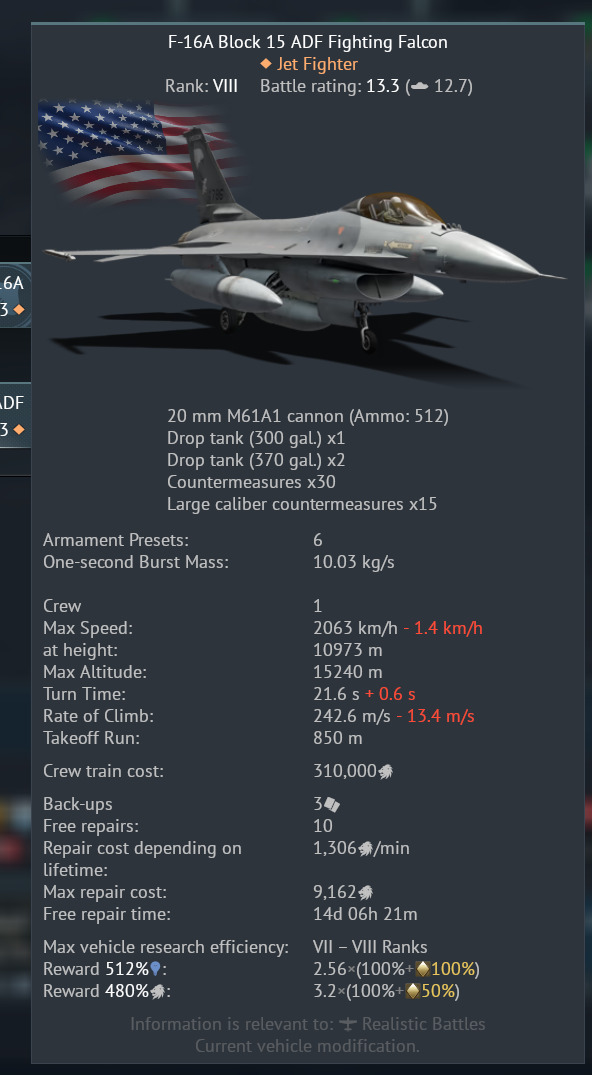Click the silver lion icon beside Reward 480%
Image resolution: width=592 pixels, height=1075 pixels.
[x=156, y=991]
